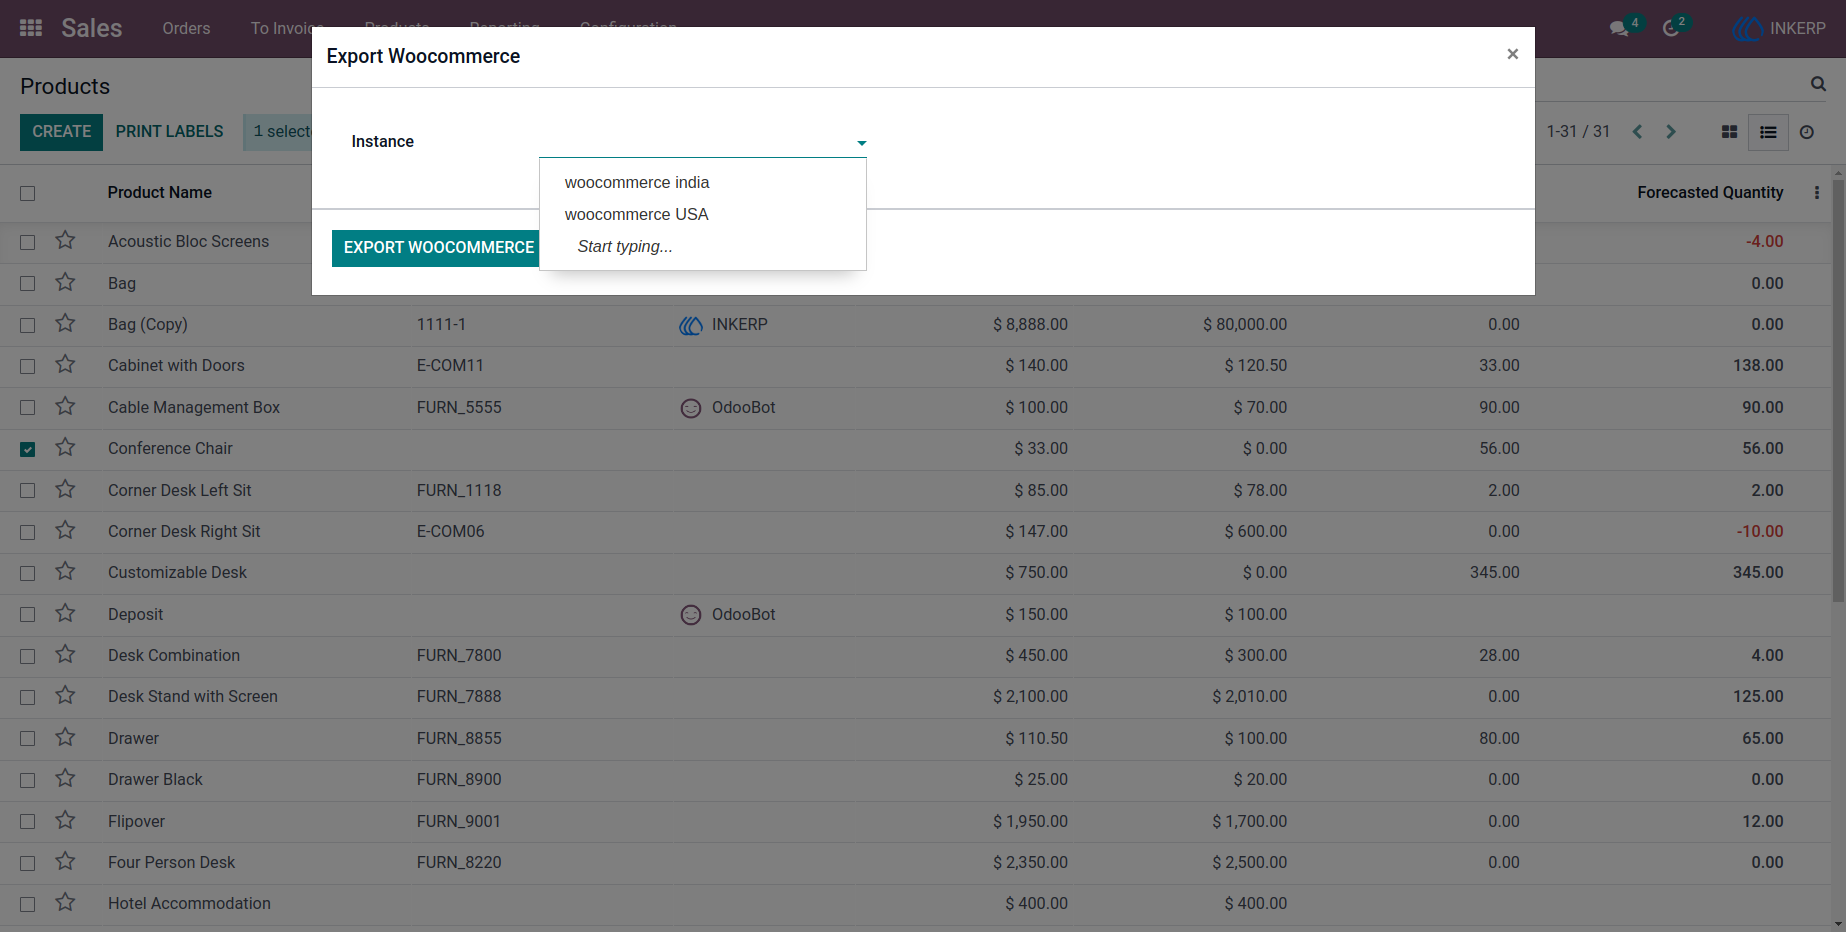1846x932 pixels.
Task: Click the PRINT LABELS button
Action: click(x=170, y=132)
